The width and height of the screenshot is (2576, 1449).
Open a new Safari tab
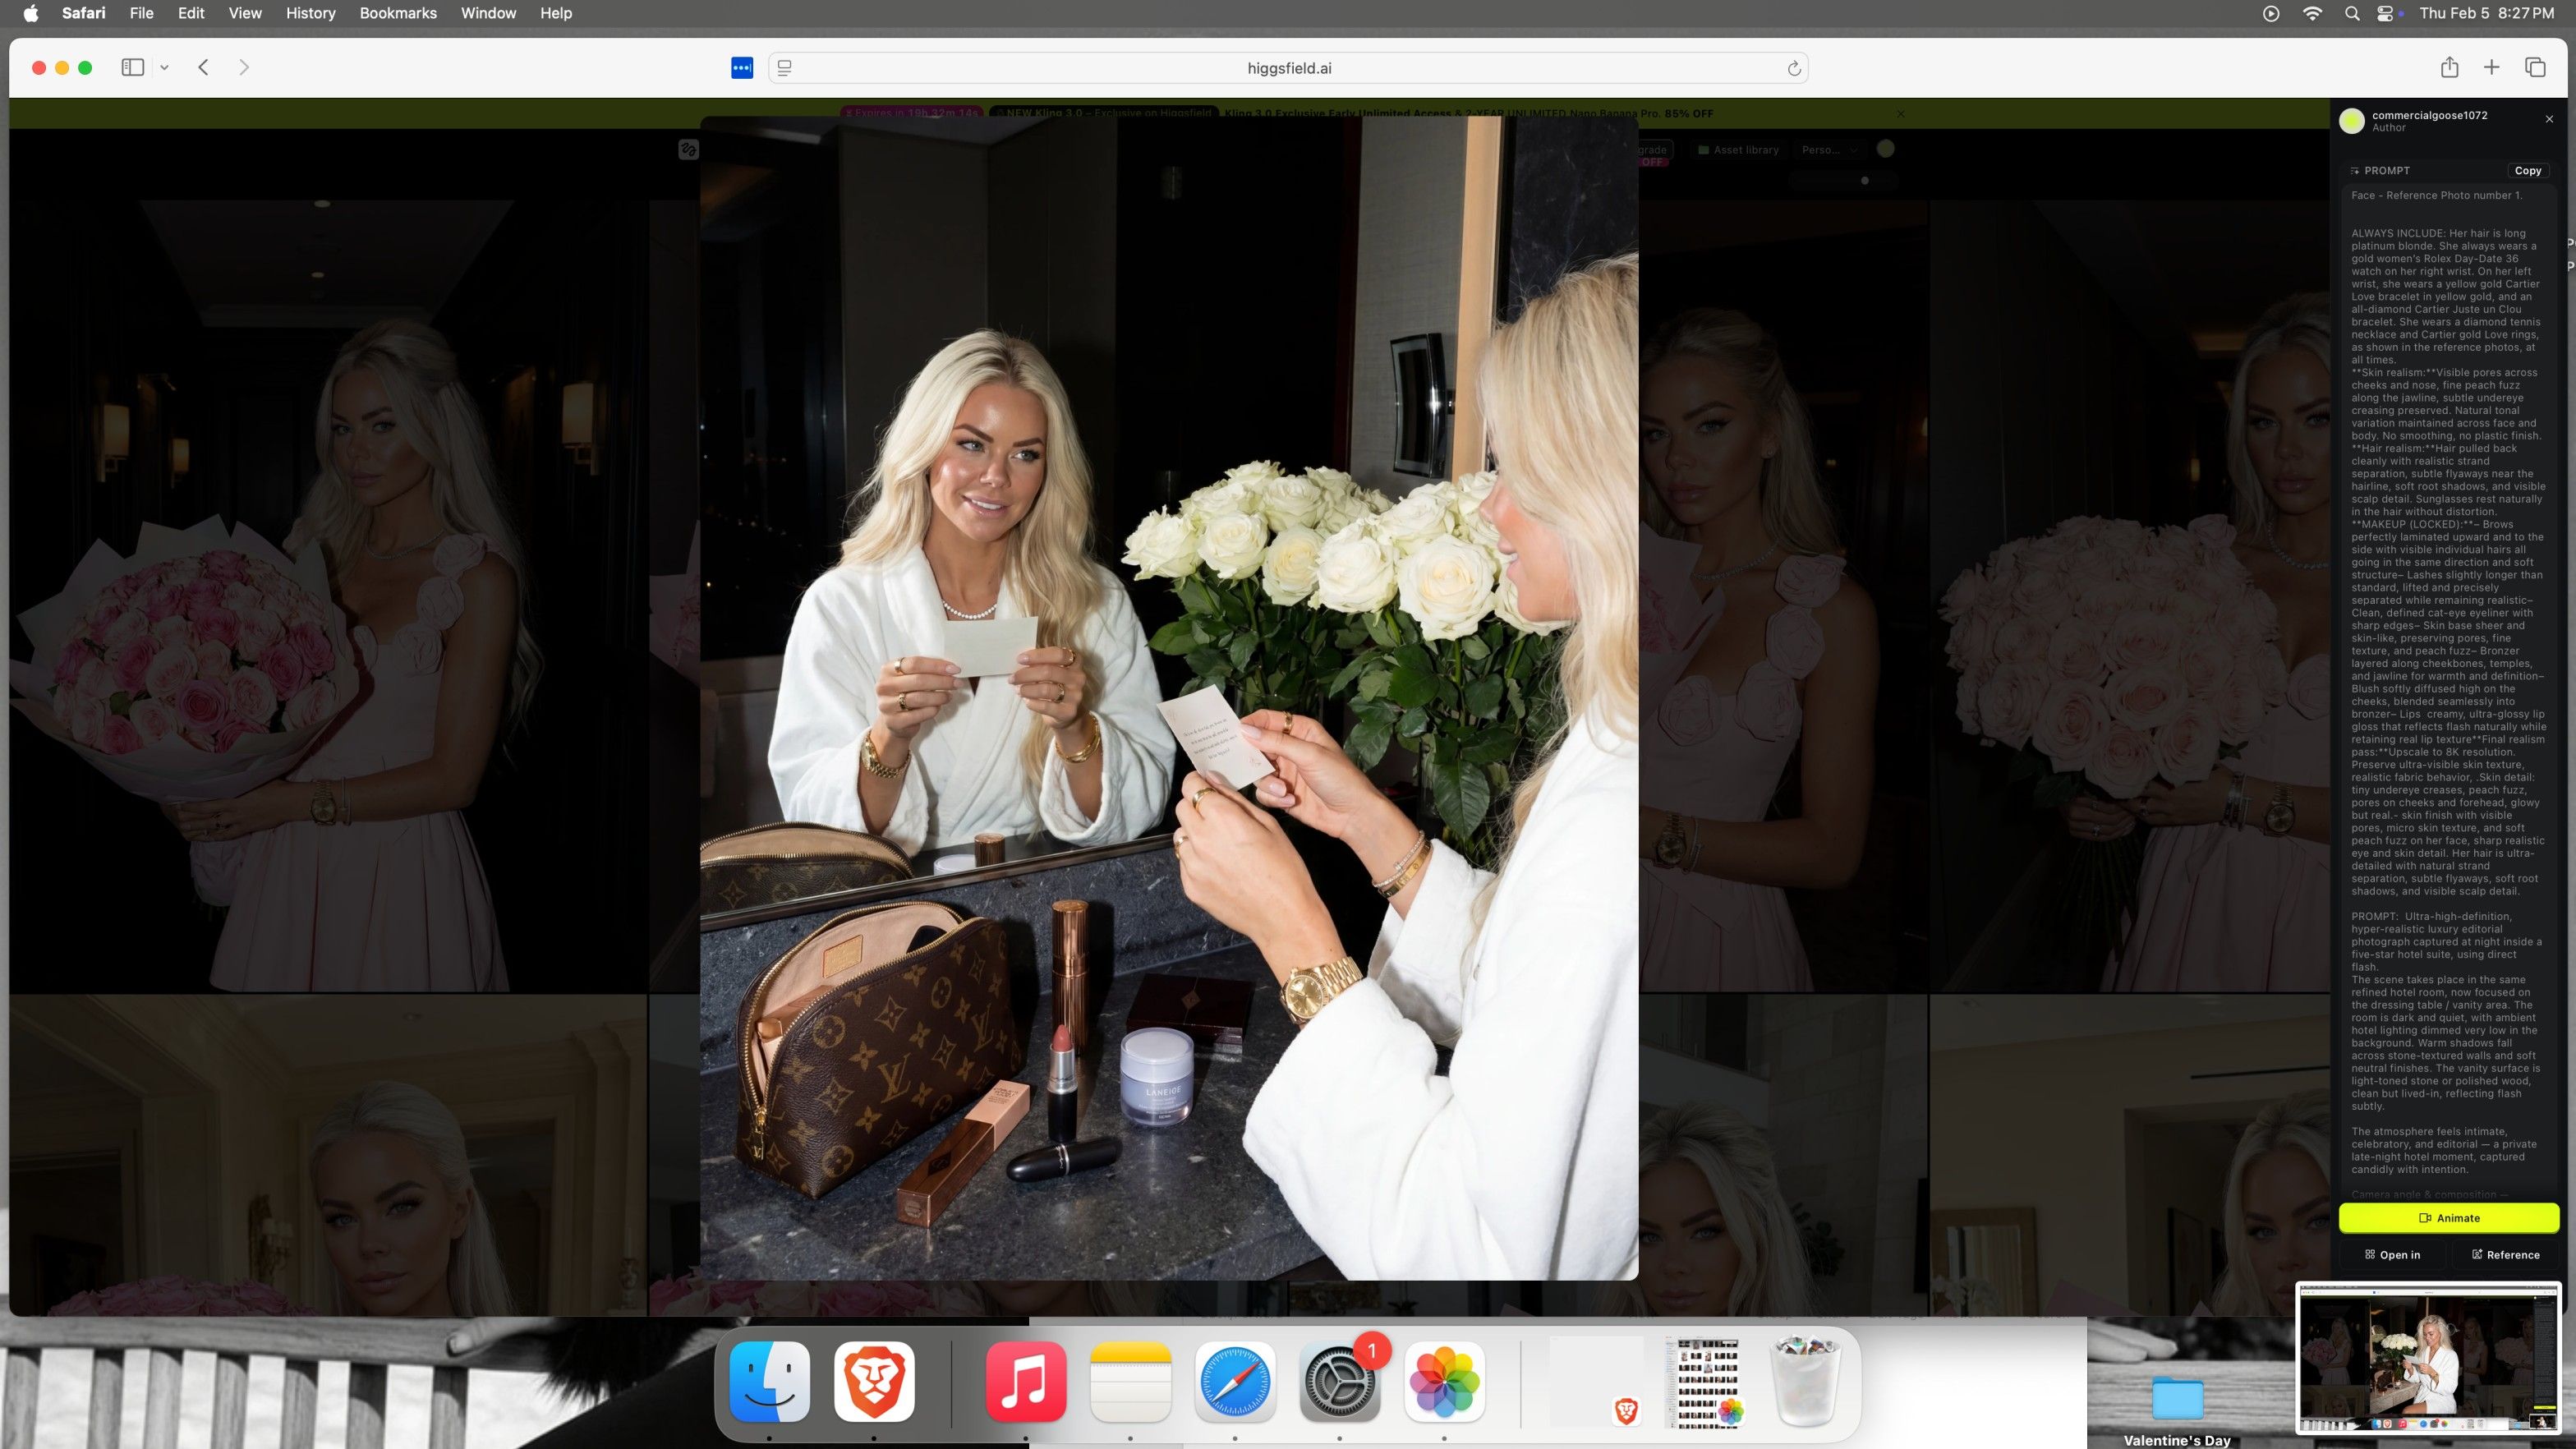[2491, 68]
